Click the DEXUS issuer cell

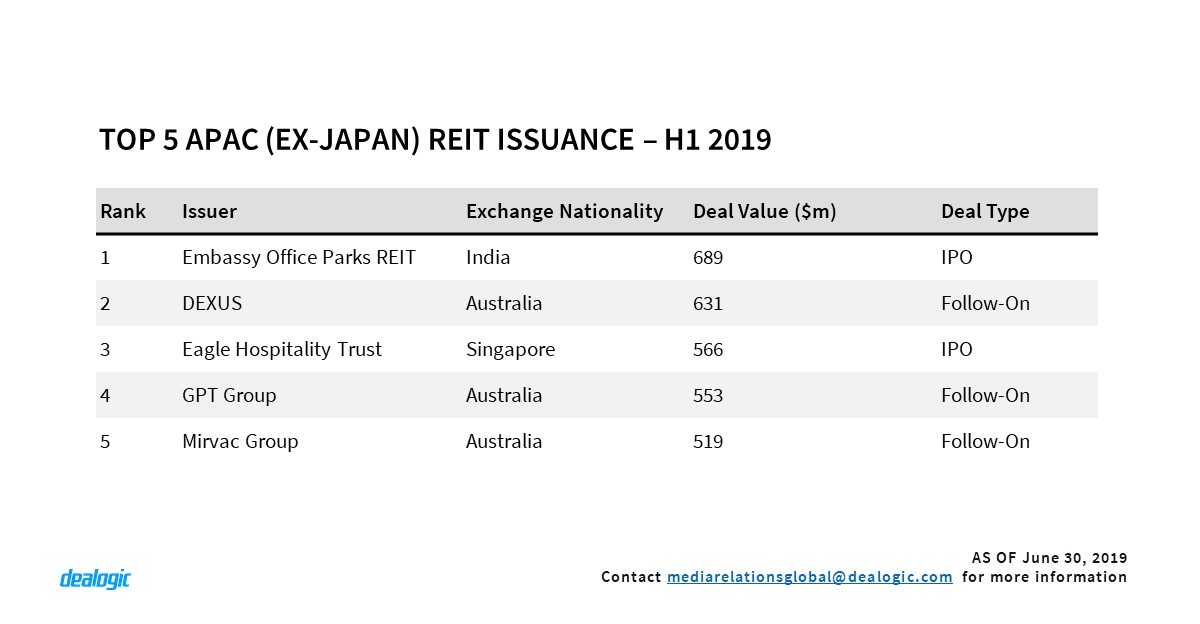pyautogui.click(x=212, y=304)
